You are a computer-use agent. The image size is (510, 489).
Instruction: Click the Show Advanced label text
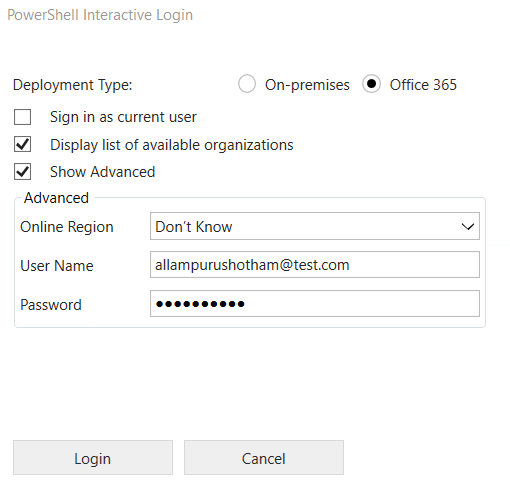click(103, 172)
